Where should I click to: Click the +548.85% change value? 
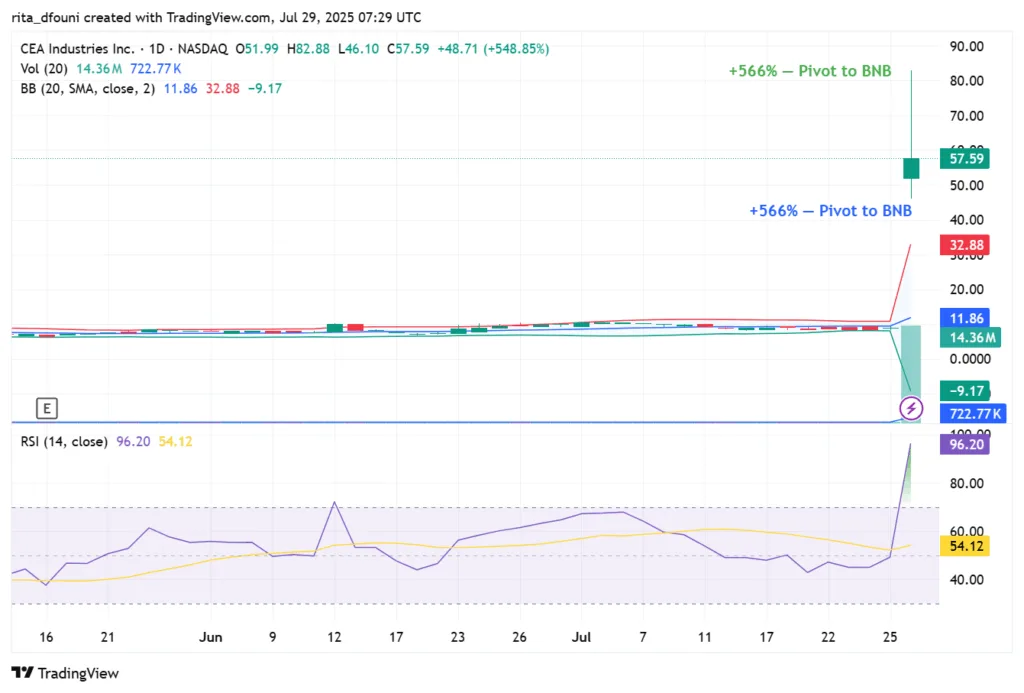pyautogui.click(x=516, y=49)
